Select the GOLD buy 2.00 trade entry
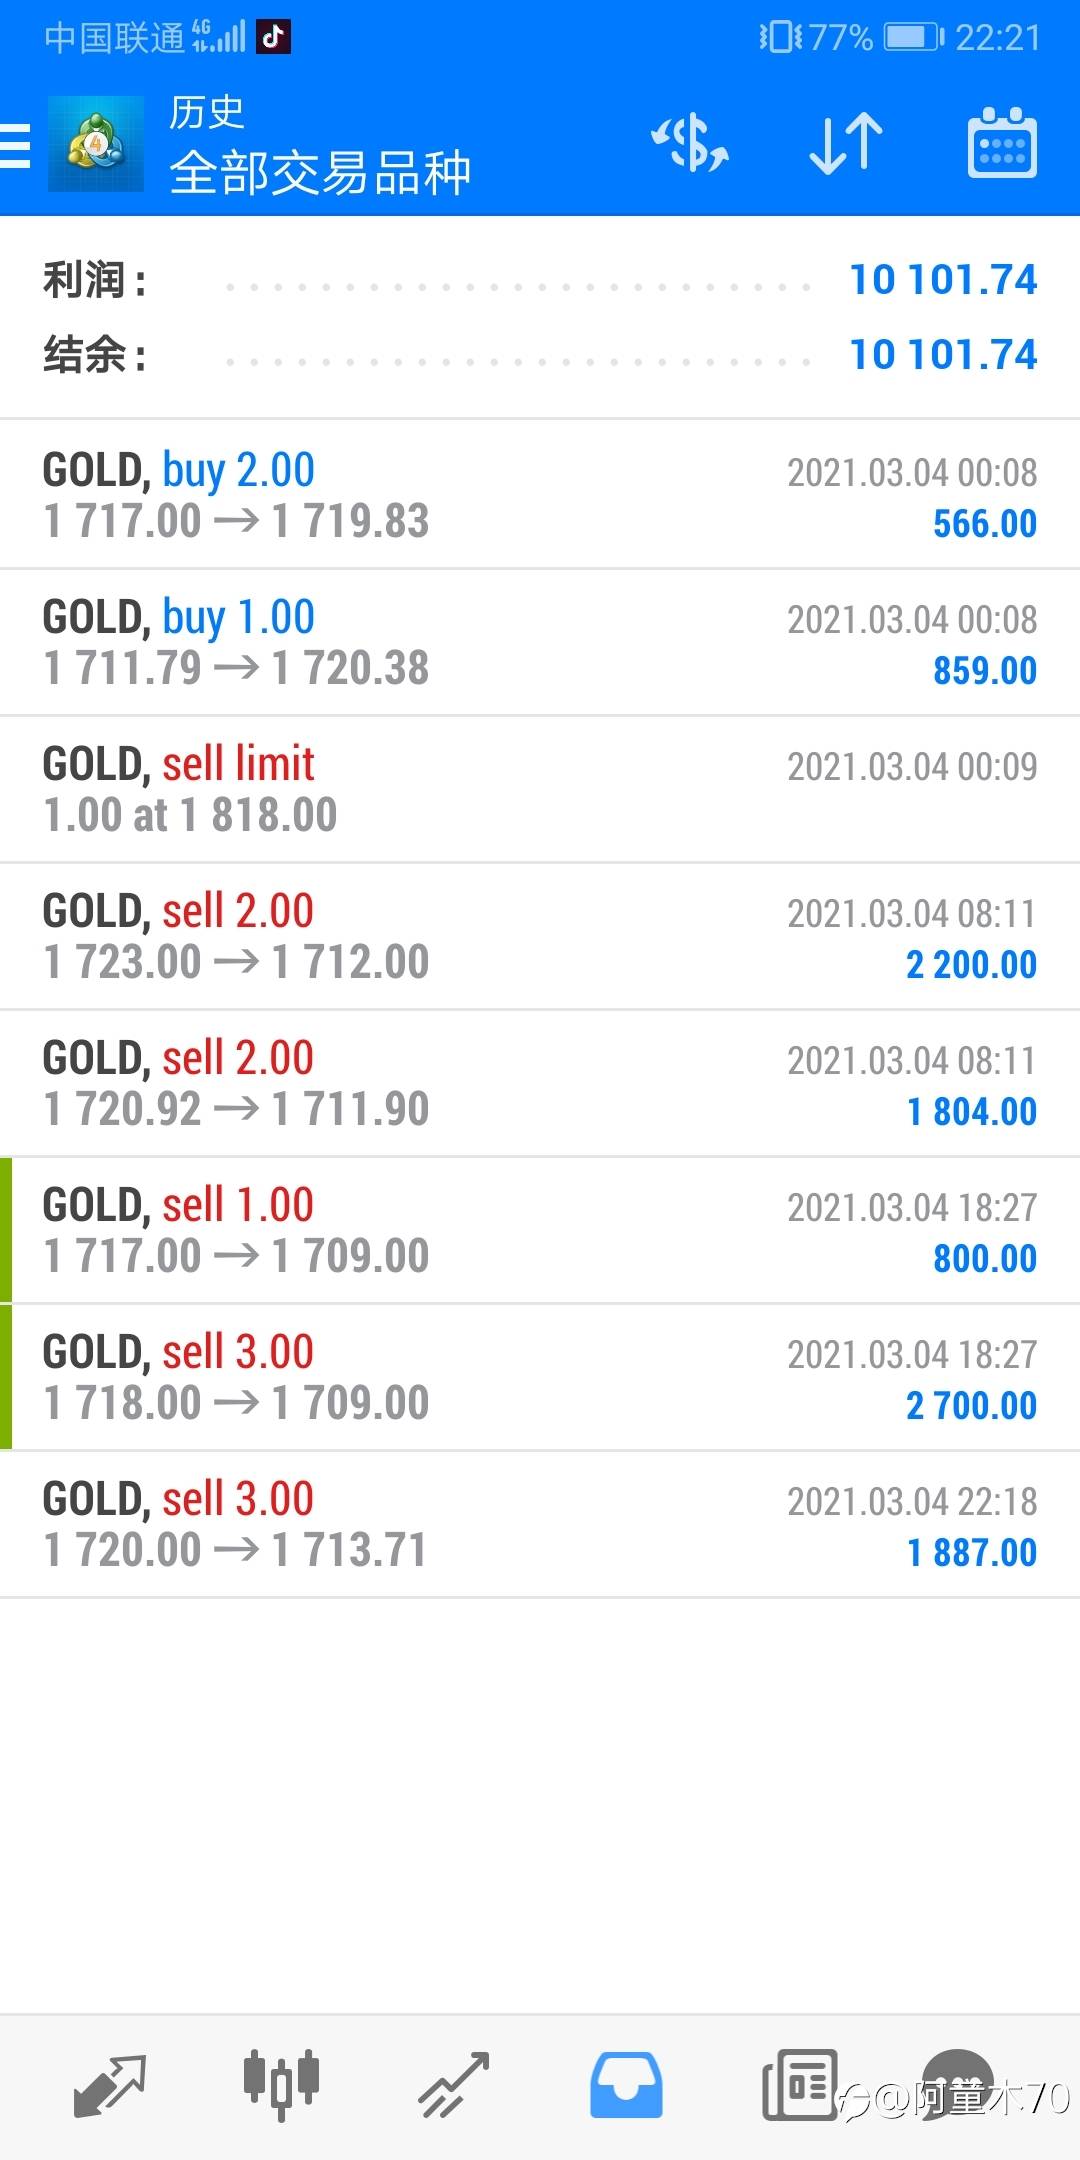Image resolution: width=1080 pixels, height=2160 pixels. [x=540, y=495]
